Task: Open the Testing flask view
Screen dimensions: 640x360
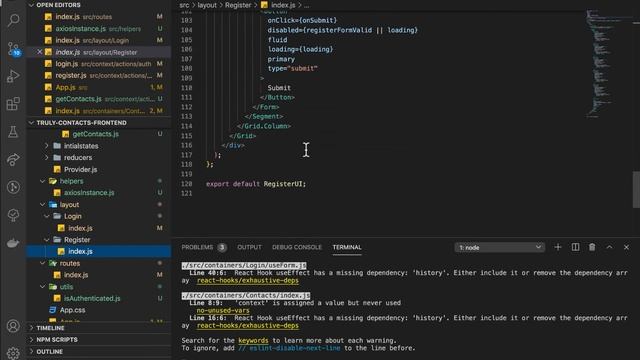Action: (x=13, y=131)
